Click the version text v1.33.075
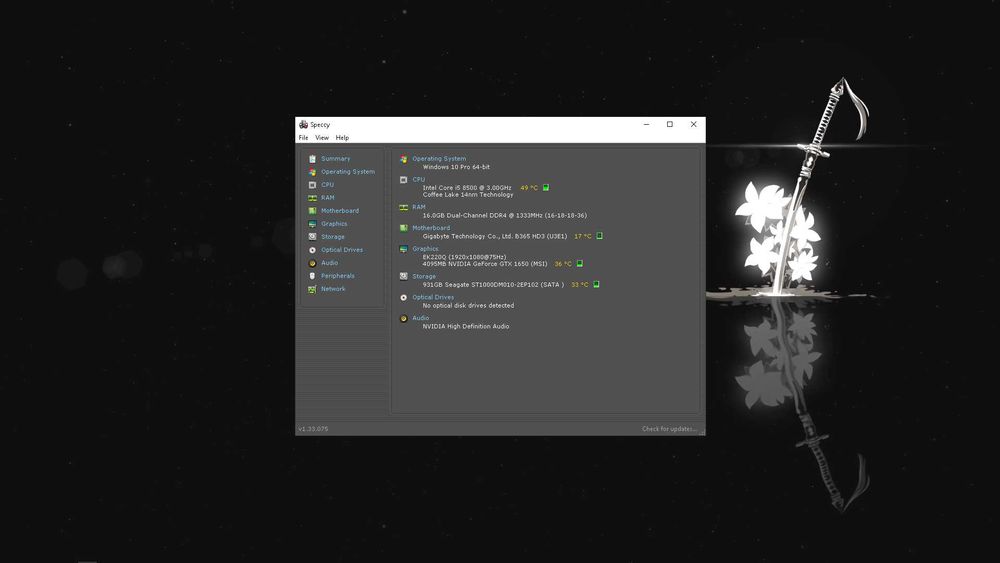This screenshot has height=563, width=1000. (x=313, y=429)
